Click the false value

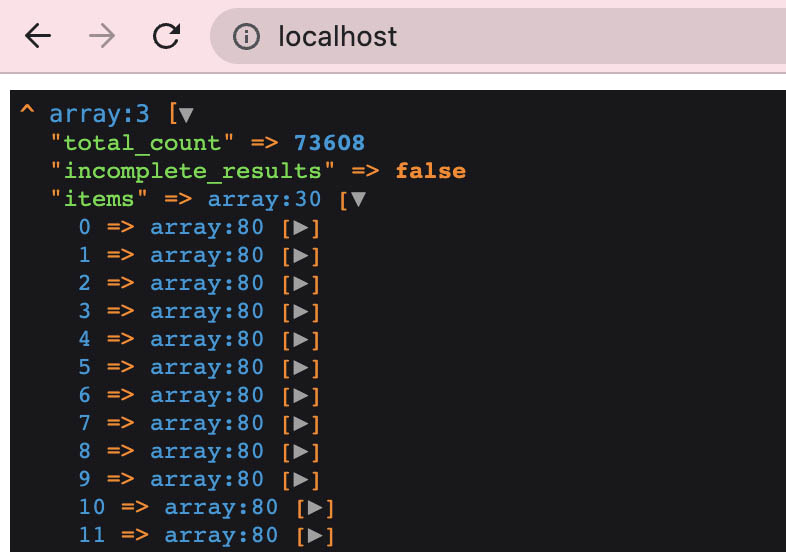431,171
